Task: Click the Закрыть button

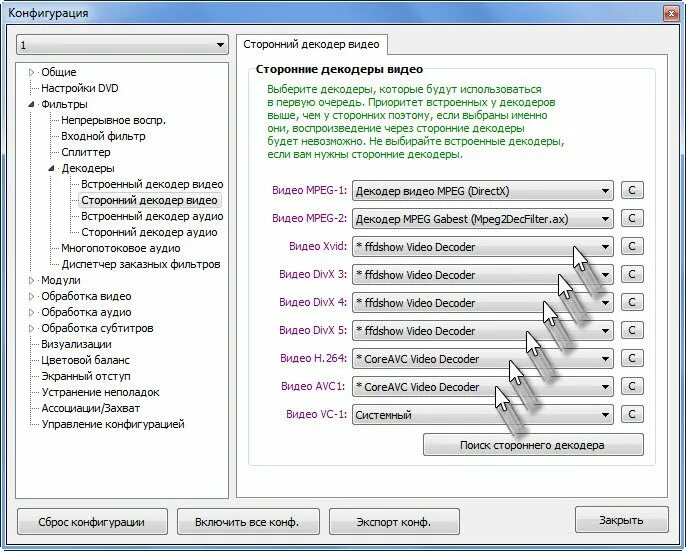Action: pos(622,520)
